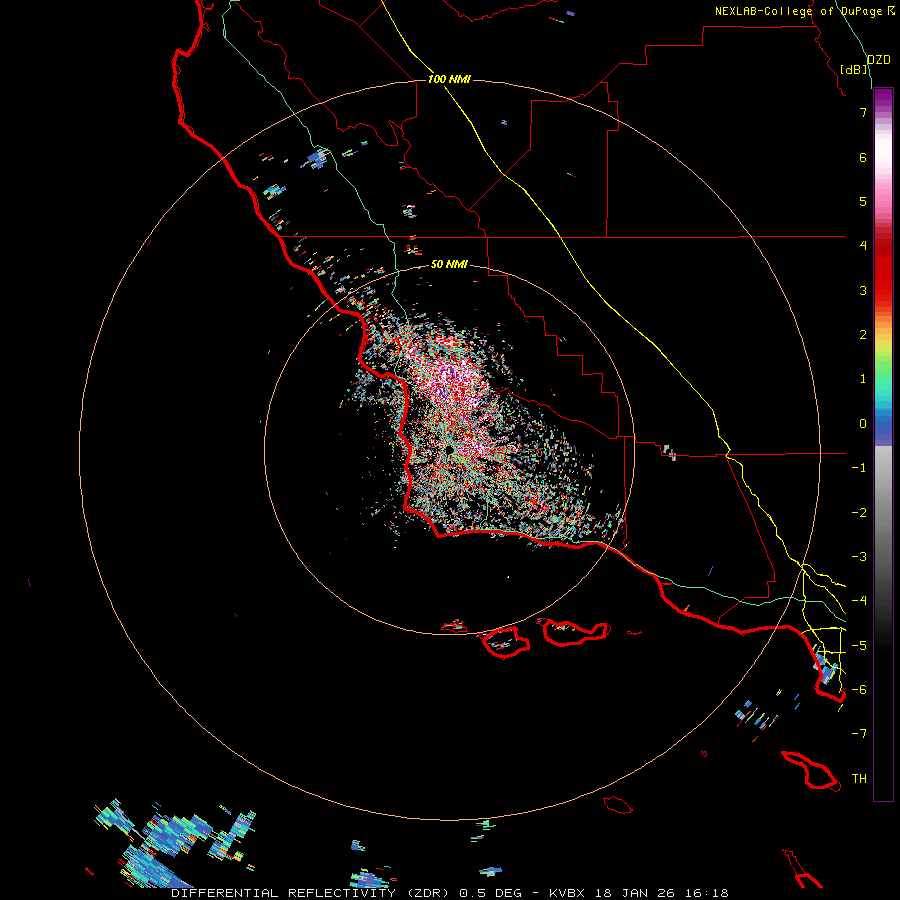Click the black radar site dot at ring center
This screenshot has height=900, width=900.
click(448, 452)
